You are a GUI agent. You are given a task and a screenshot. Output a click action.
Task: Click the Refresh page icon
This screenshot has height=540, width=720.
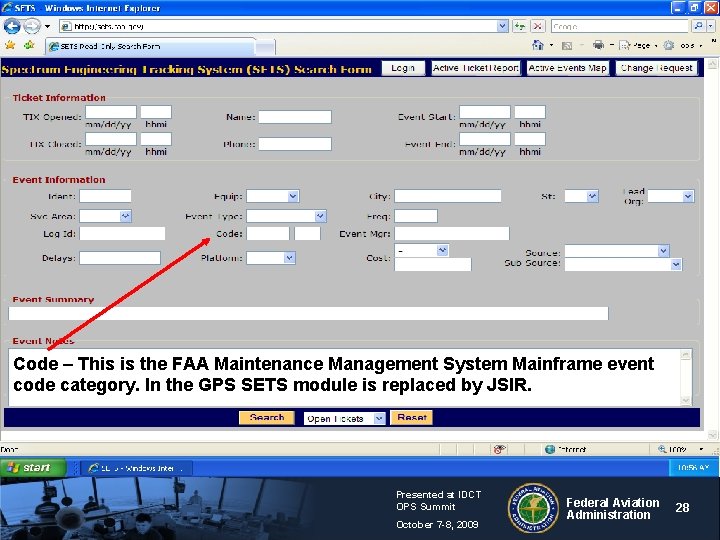click(x=520, y=26)
